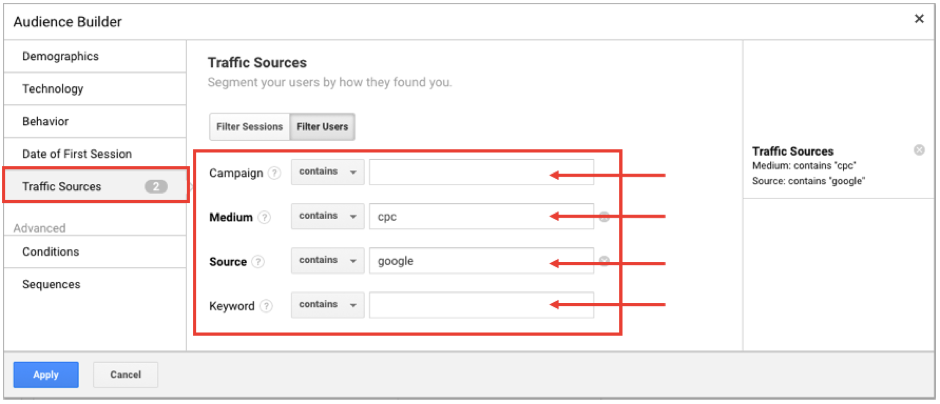This screenshot has height=404, width=940.
Task: Switch to Filter Users mode
Action: [x=322, y=127]
